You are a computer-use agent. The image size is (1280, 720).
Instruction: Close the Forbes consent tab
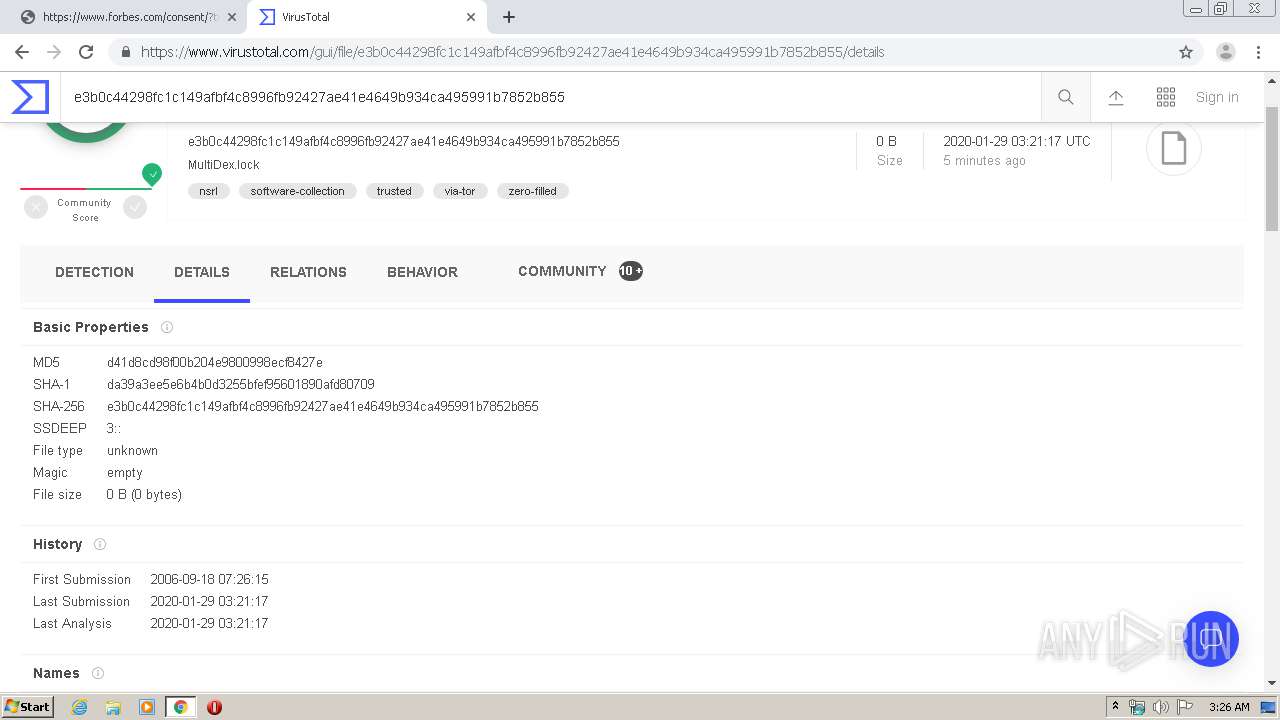tap(231, 17)
